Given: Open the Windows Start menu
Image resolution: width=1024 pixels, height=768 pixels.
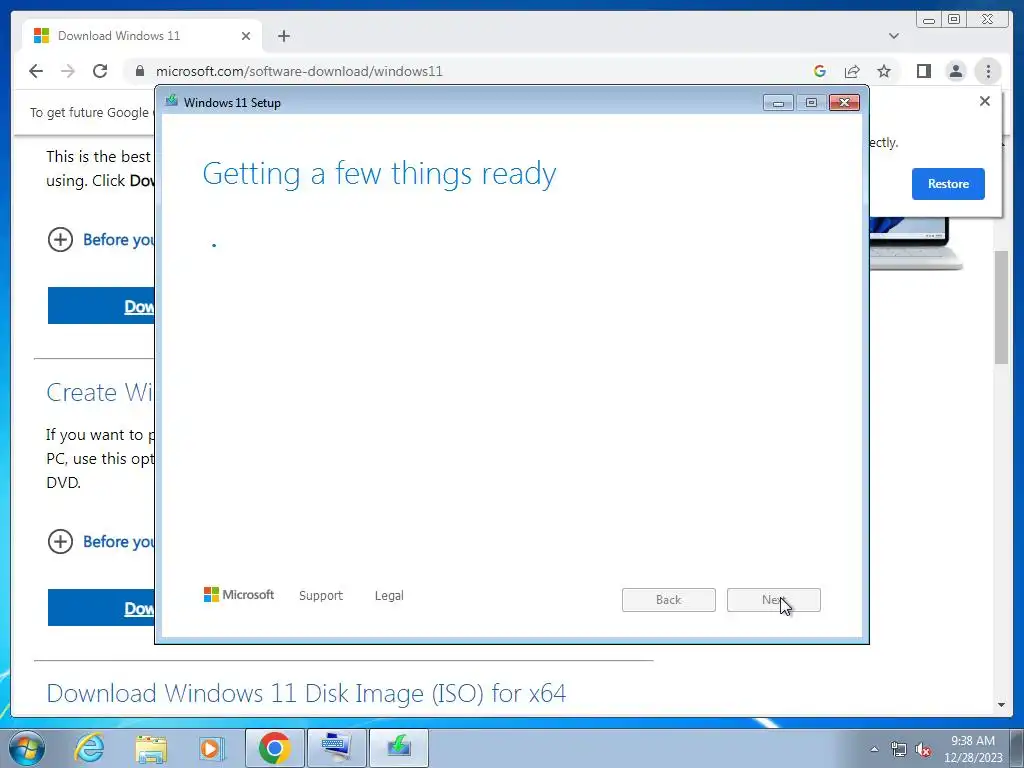Looking at the screenshot, I should [27, 748].
